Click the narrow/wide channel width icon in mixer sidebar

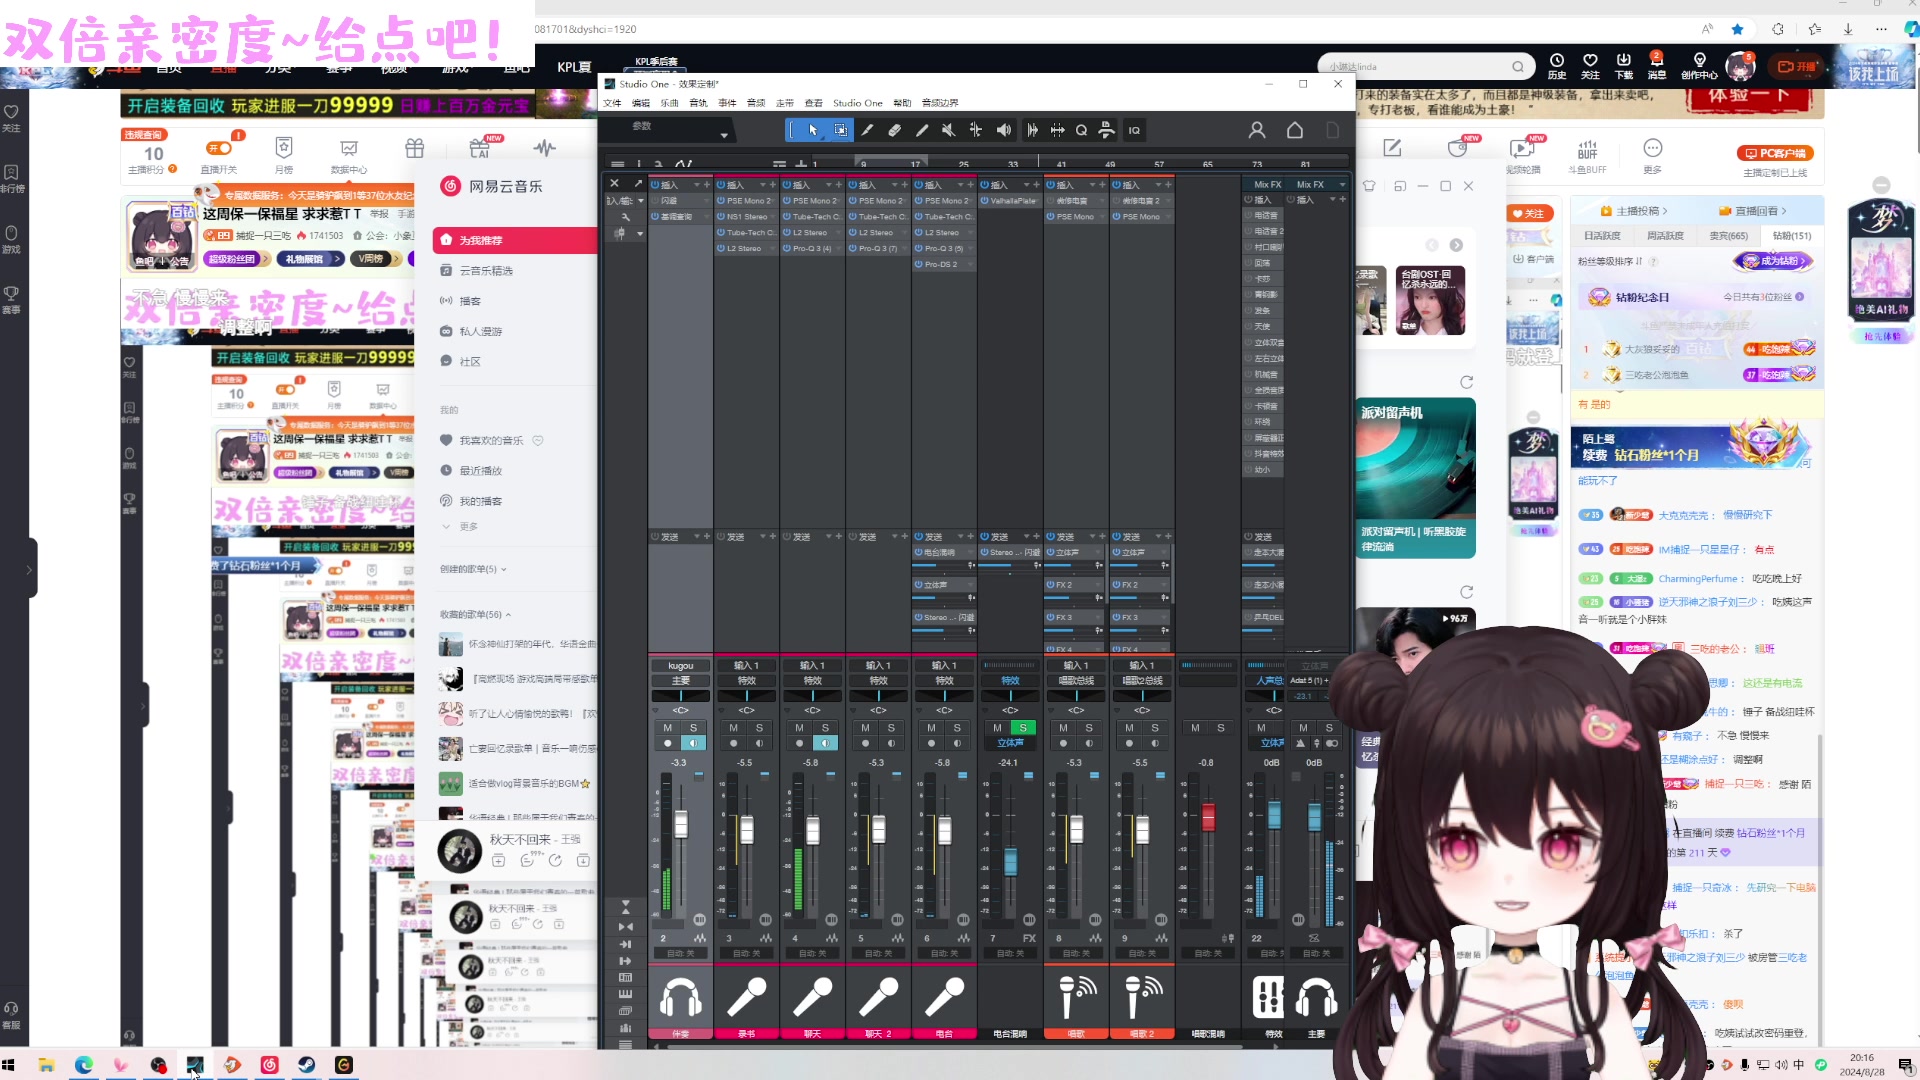click(626, 927)
